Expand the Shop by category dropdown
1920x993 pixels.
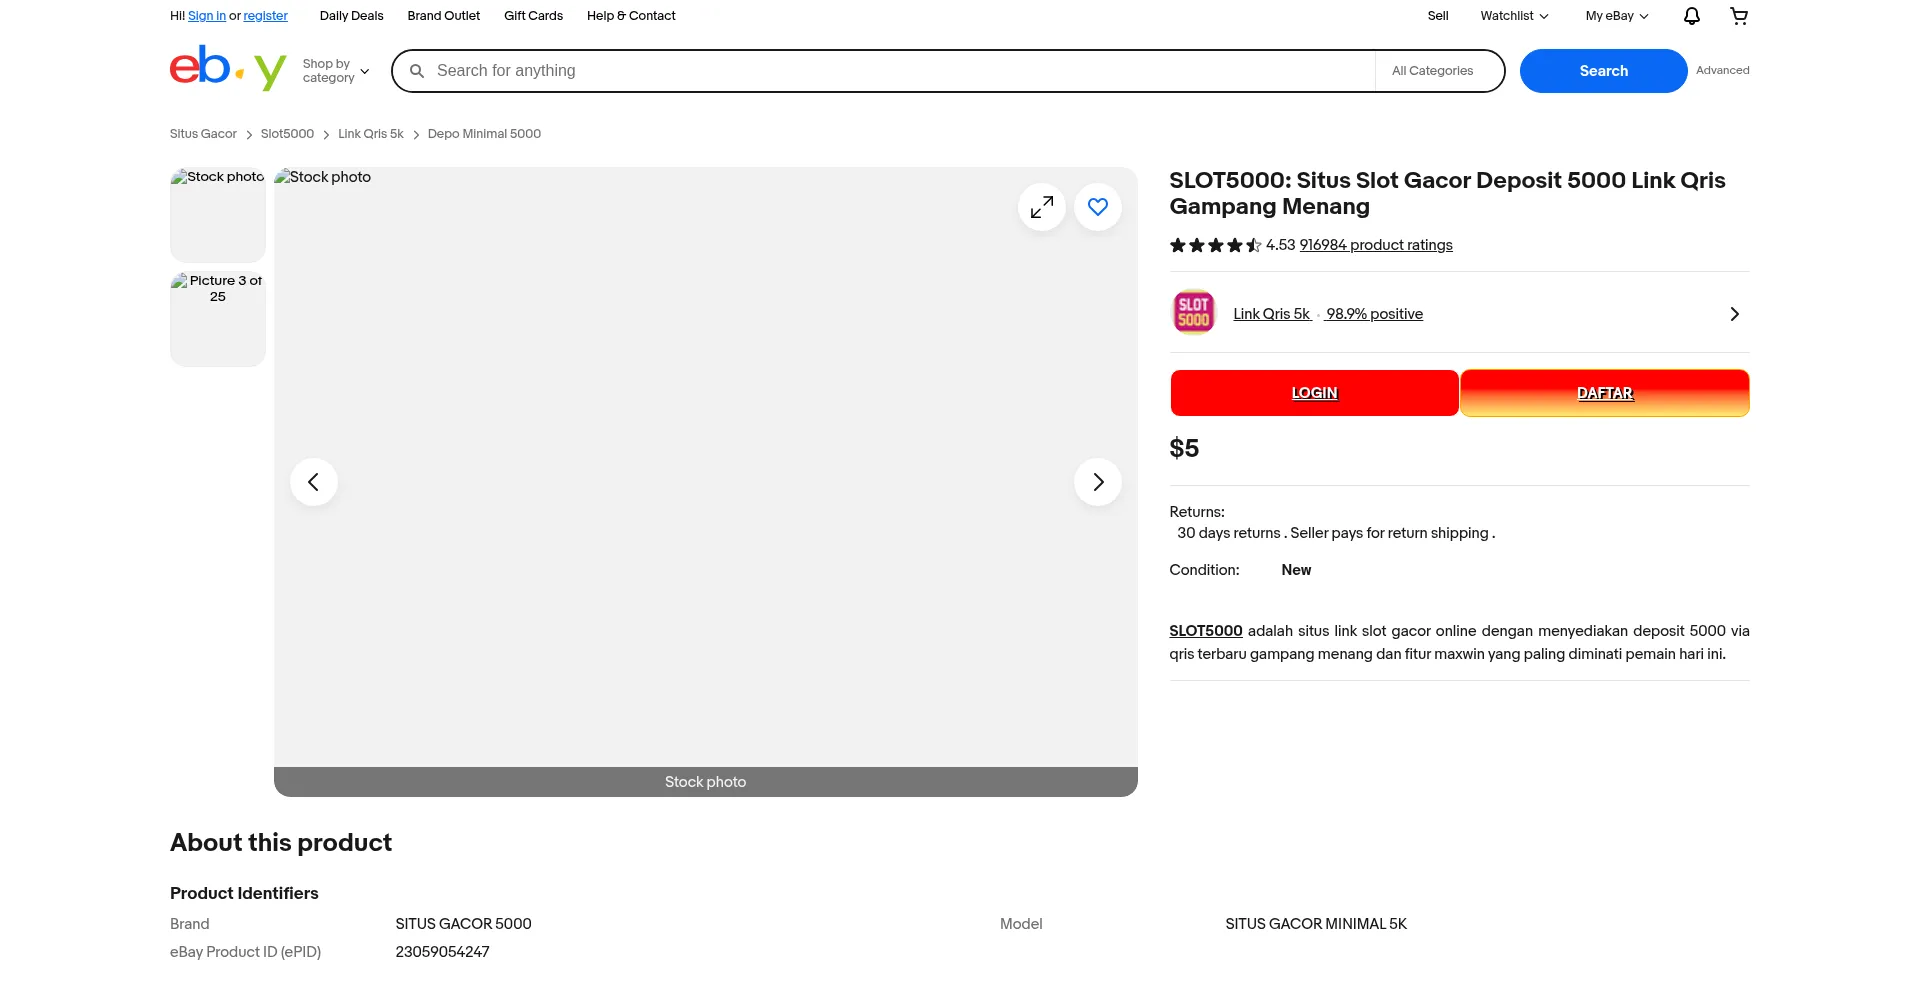pyautogui.click(x=336, y=71)
